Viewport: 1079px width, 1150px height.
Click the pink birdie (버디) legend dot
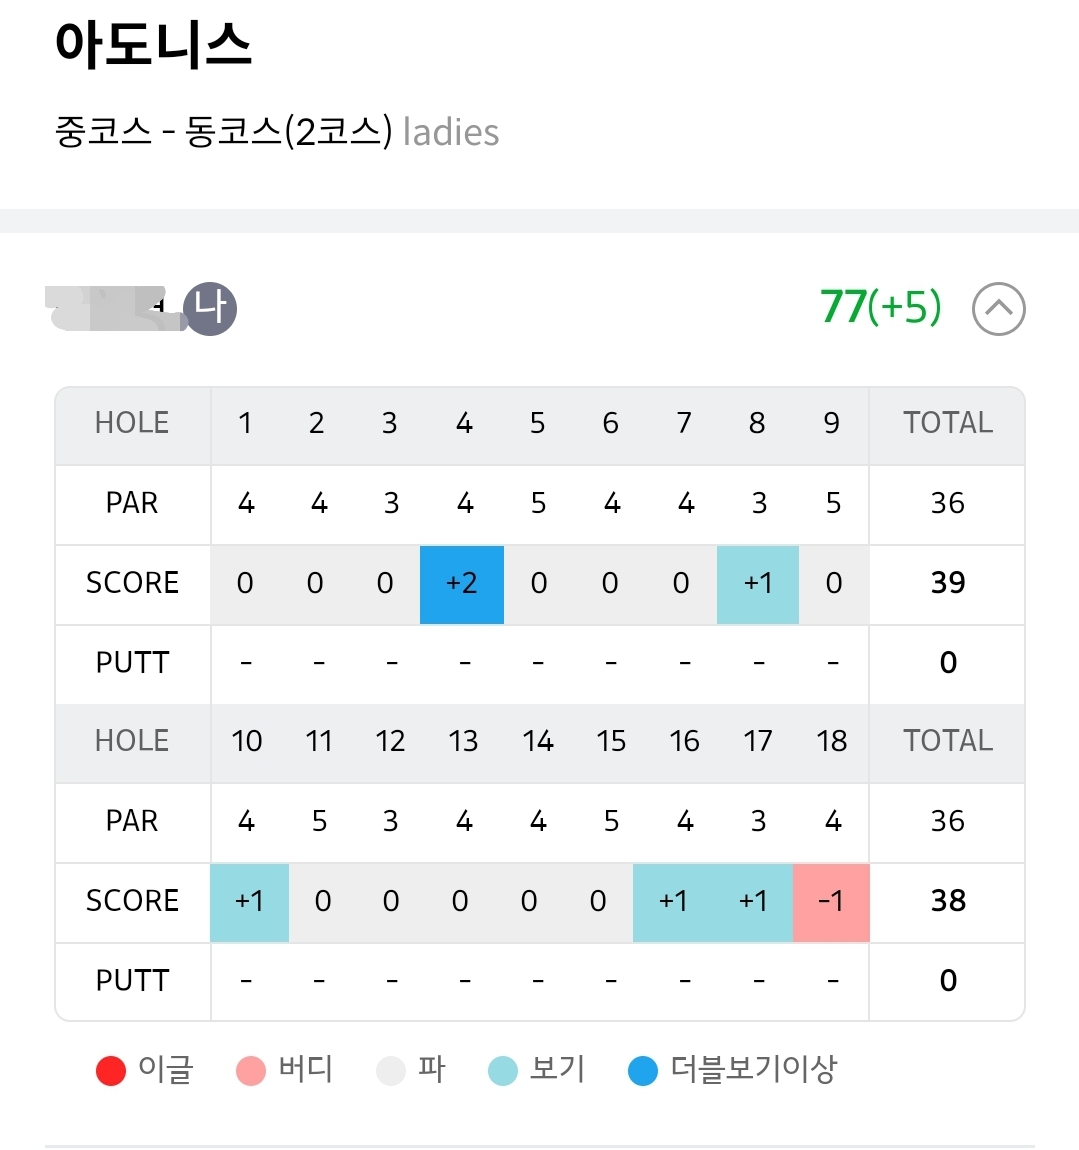click(x=251, y=1071)
